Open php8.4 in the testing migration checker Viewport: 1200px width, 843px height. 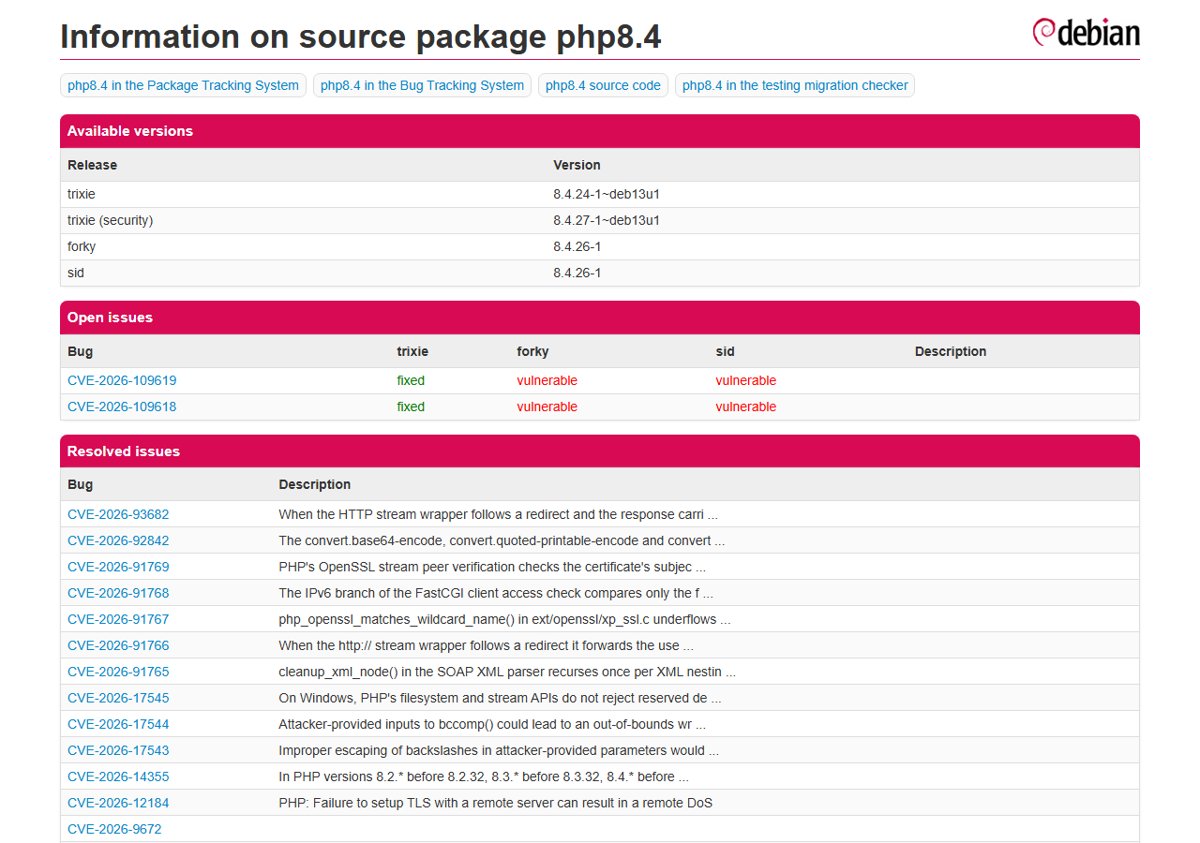point(795,86)
